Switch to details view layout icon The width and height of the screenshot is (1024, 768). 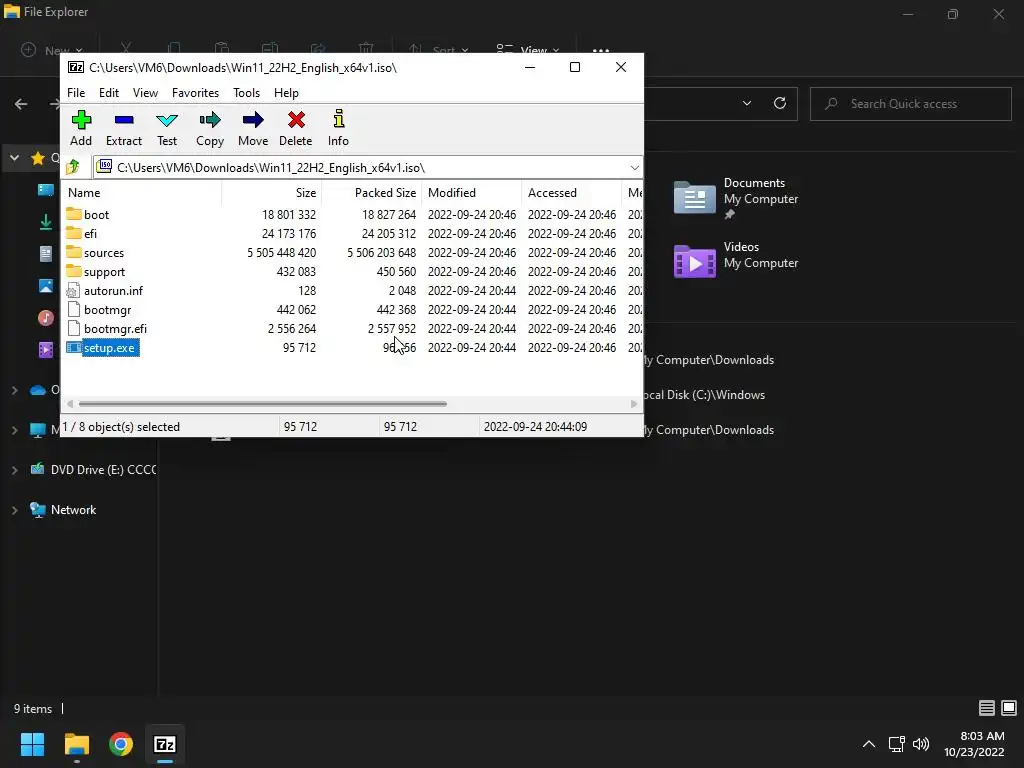[986, 708]
